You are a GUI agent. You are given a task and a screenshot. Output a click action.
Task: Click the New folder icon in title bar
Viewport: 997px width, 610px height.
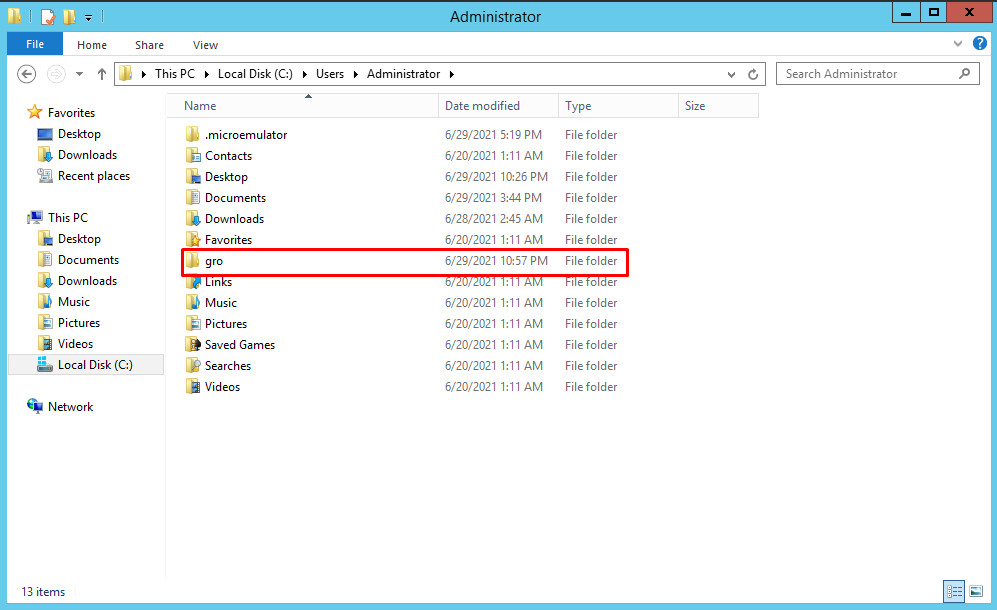point(69,17)
